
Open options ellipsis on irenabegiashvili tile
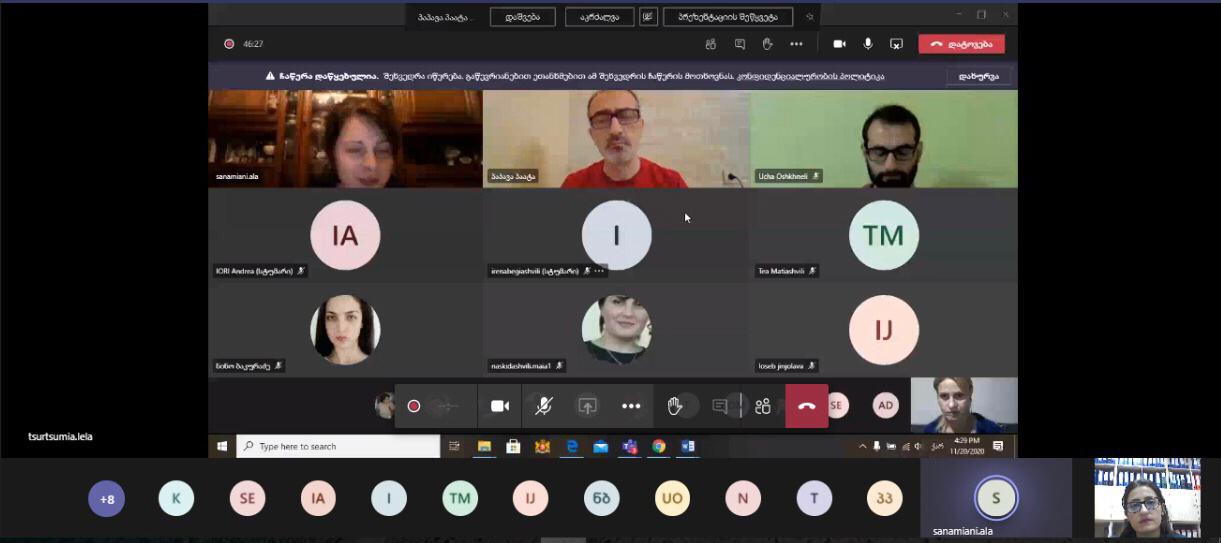tap(599, 271)
